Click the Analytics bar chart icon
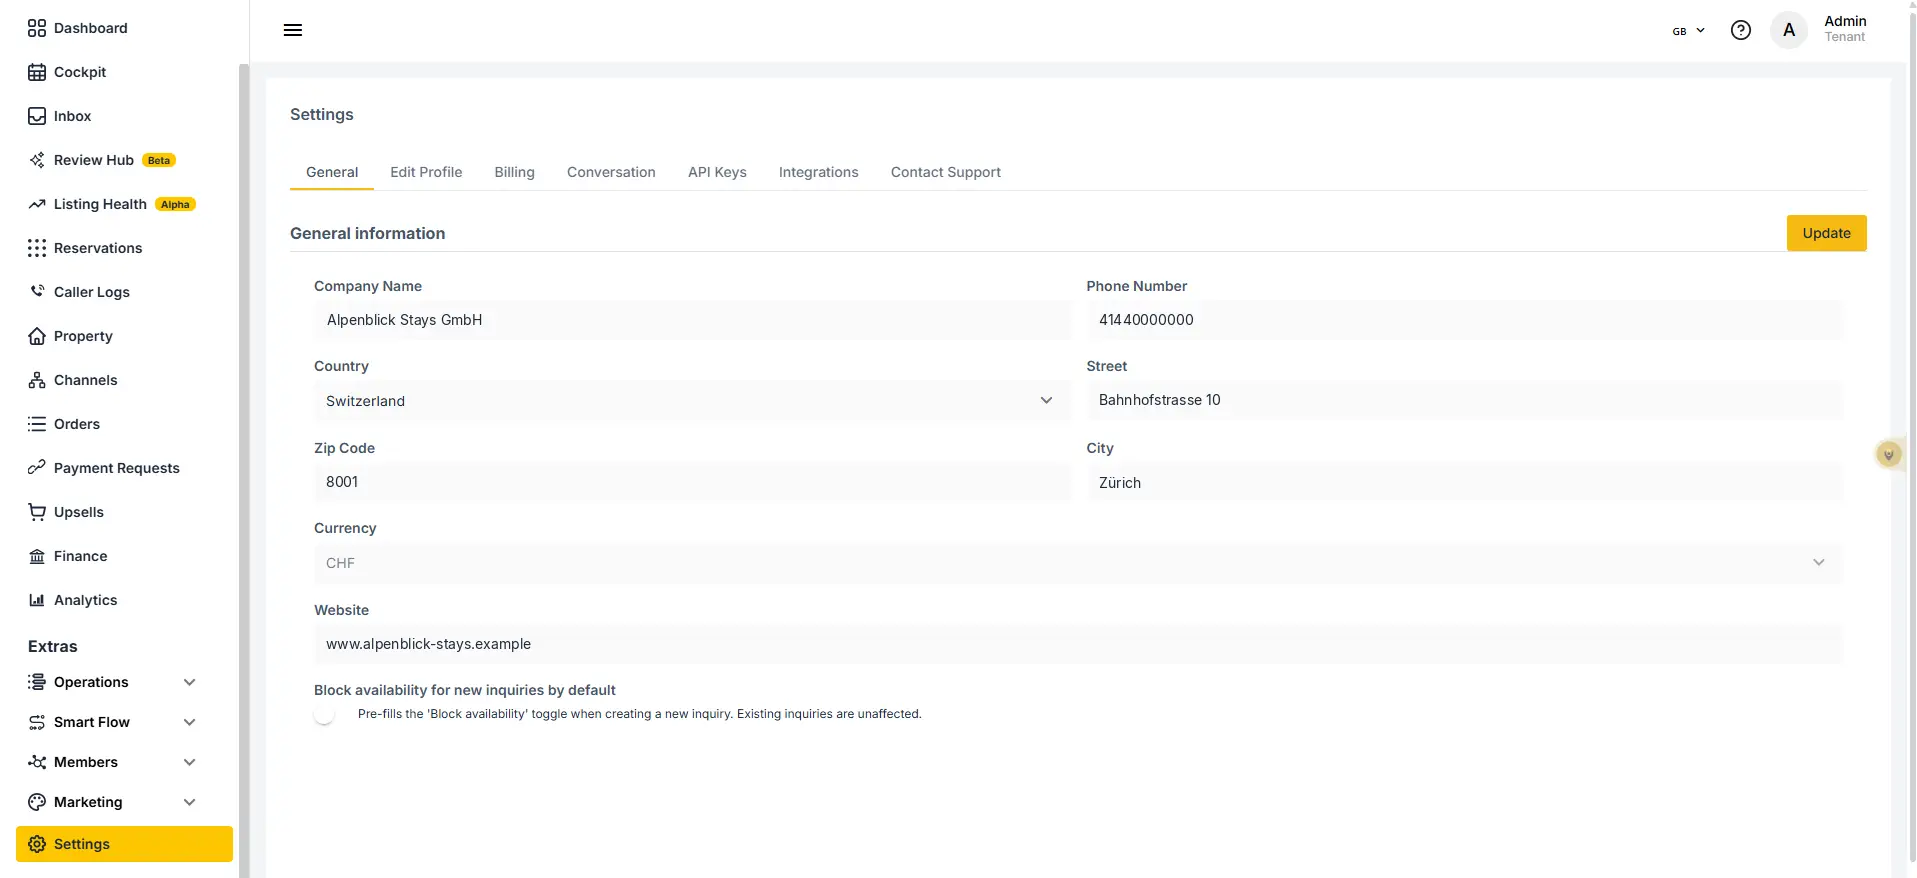 point(37,600)
